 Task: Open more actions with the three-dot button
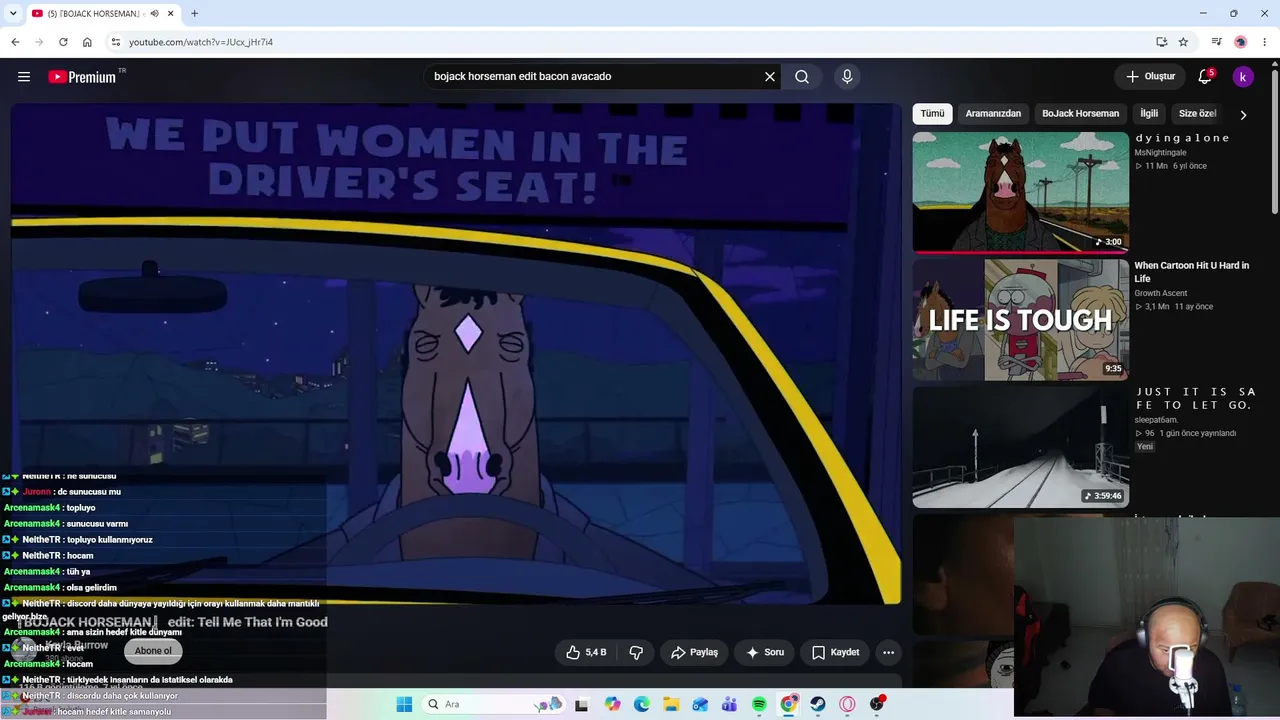coord(888,652)
